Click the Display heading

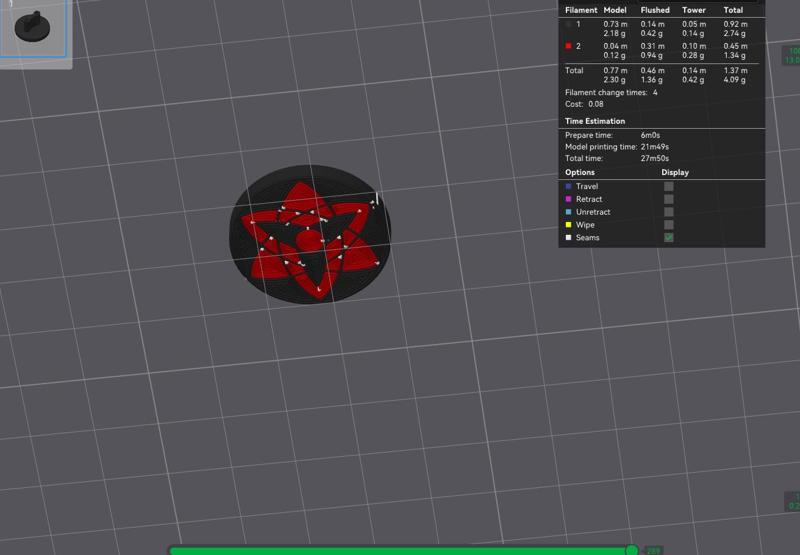(675, 172)
